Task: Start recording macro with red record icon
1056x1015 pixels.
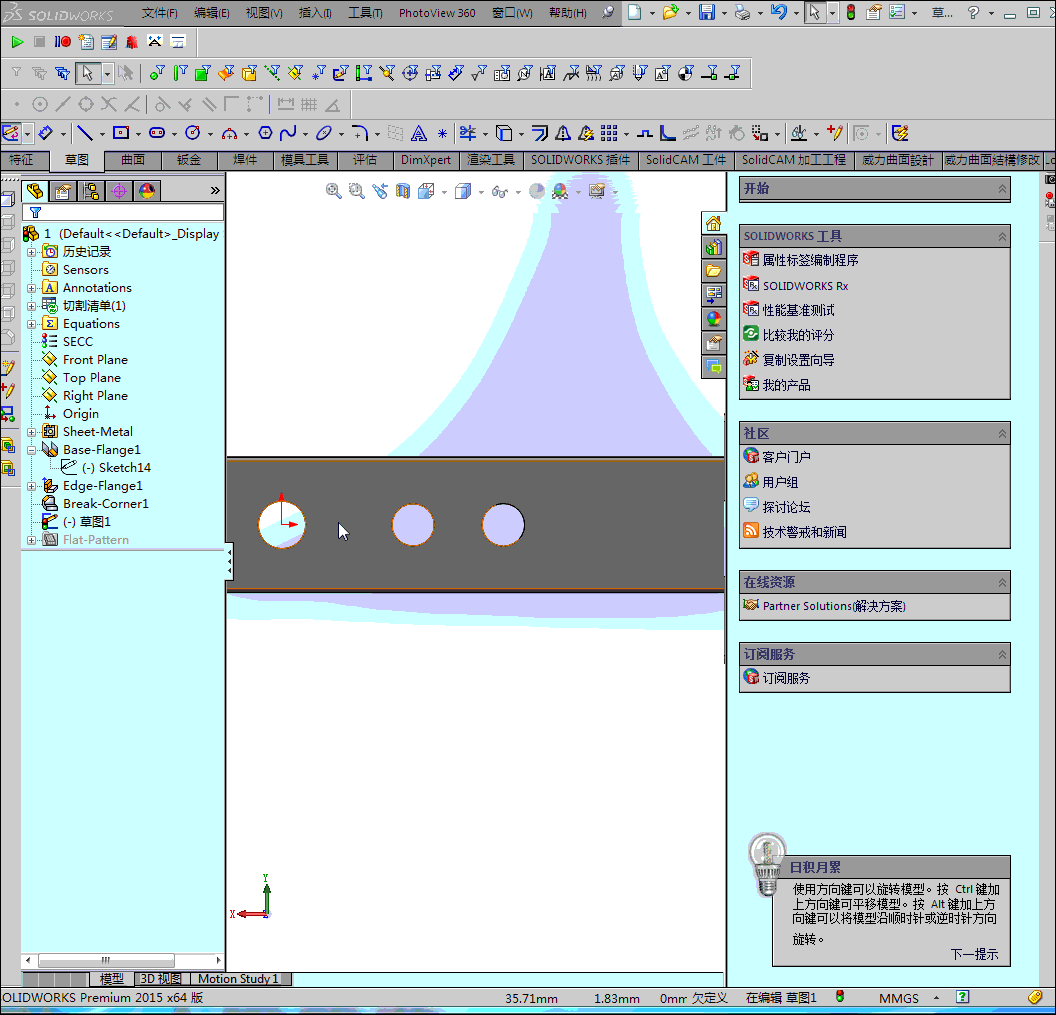Action: pyautogui.click(x=63, y=42)
